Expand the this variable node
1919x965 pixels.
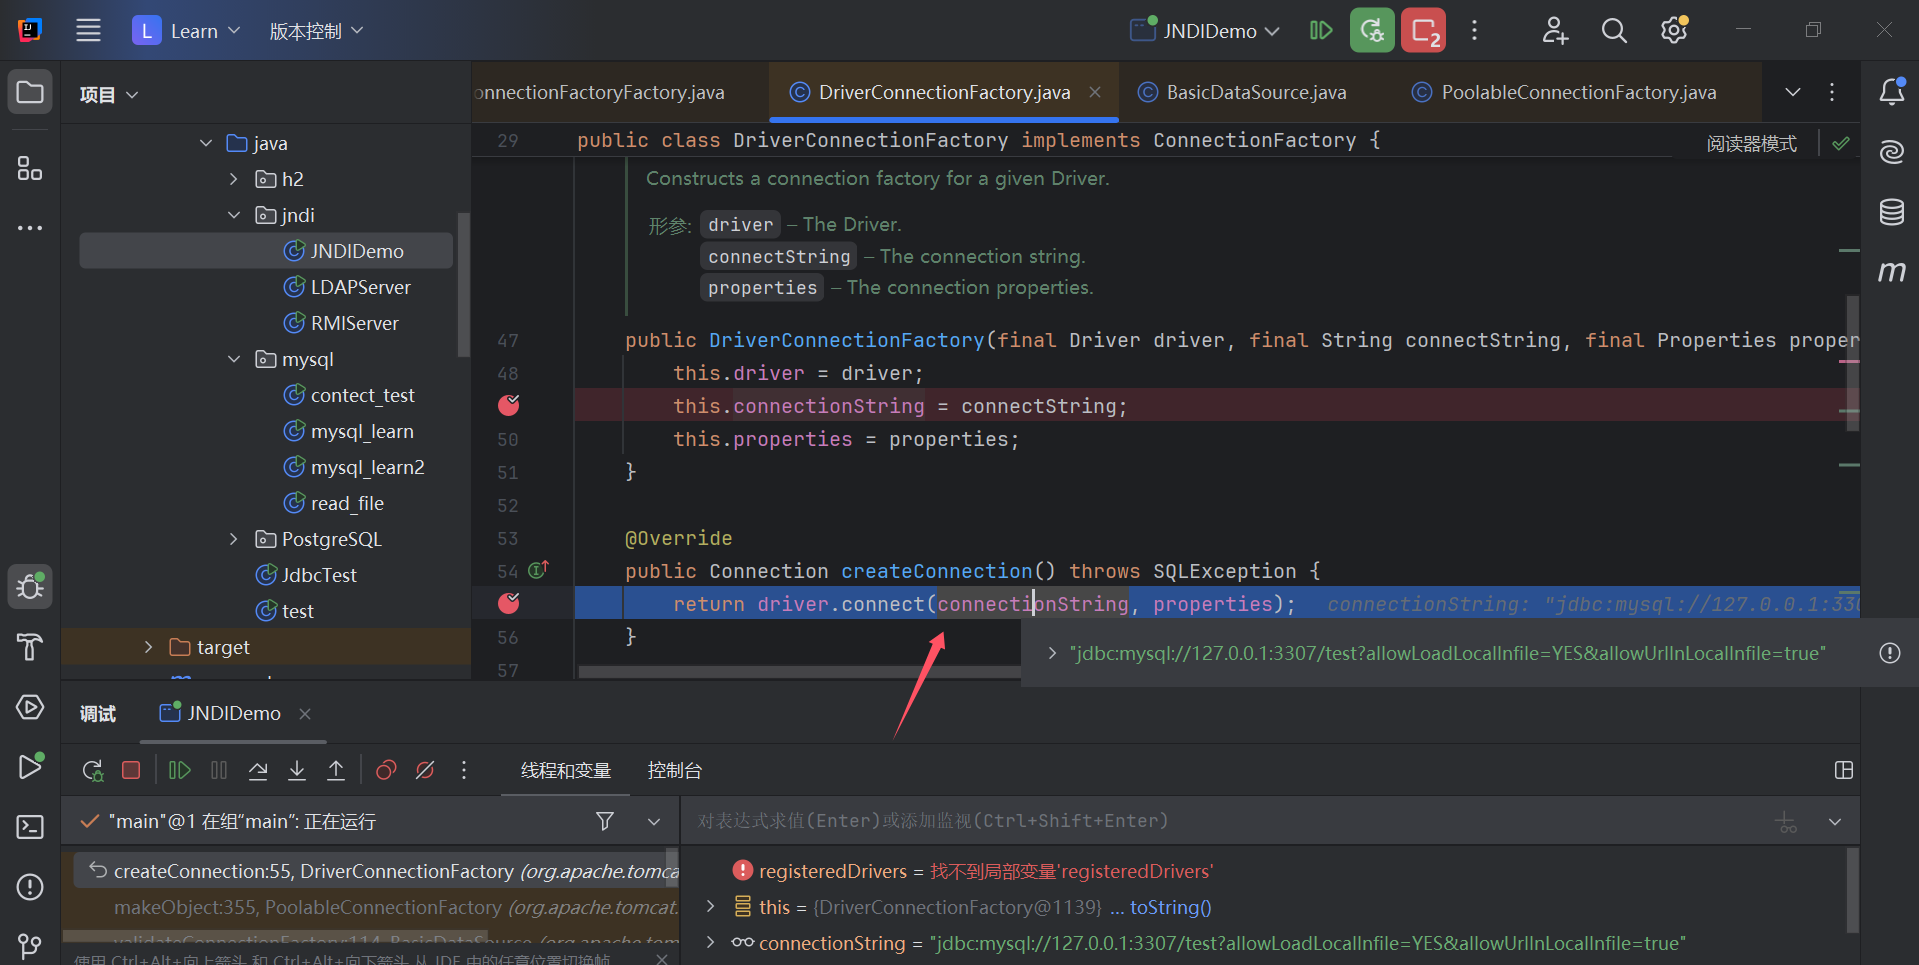(x=711, y=906)
